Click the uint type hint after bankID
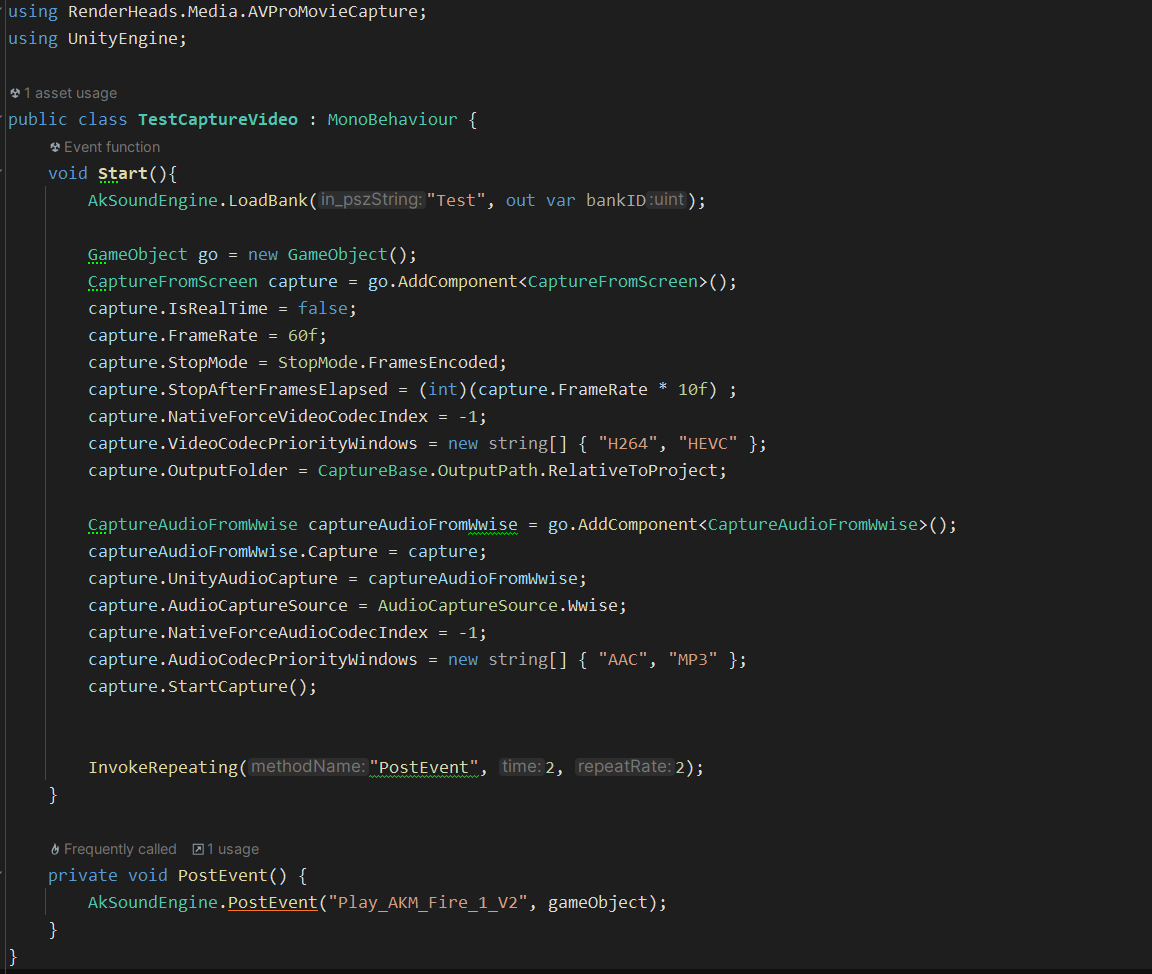Image resolution: width=1152 pixels, height=974 pixels. tap(668, 200)
